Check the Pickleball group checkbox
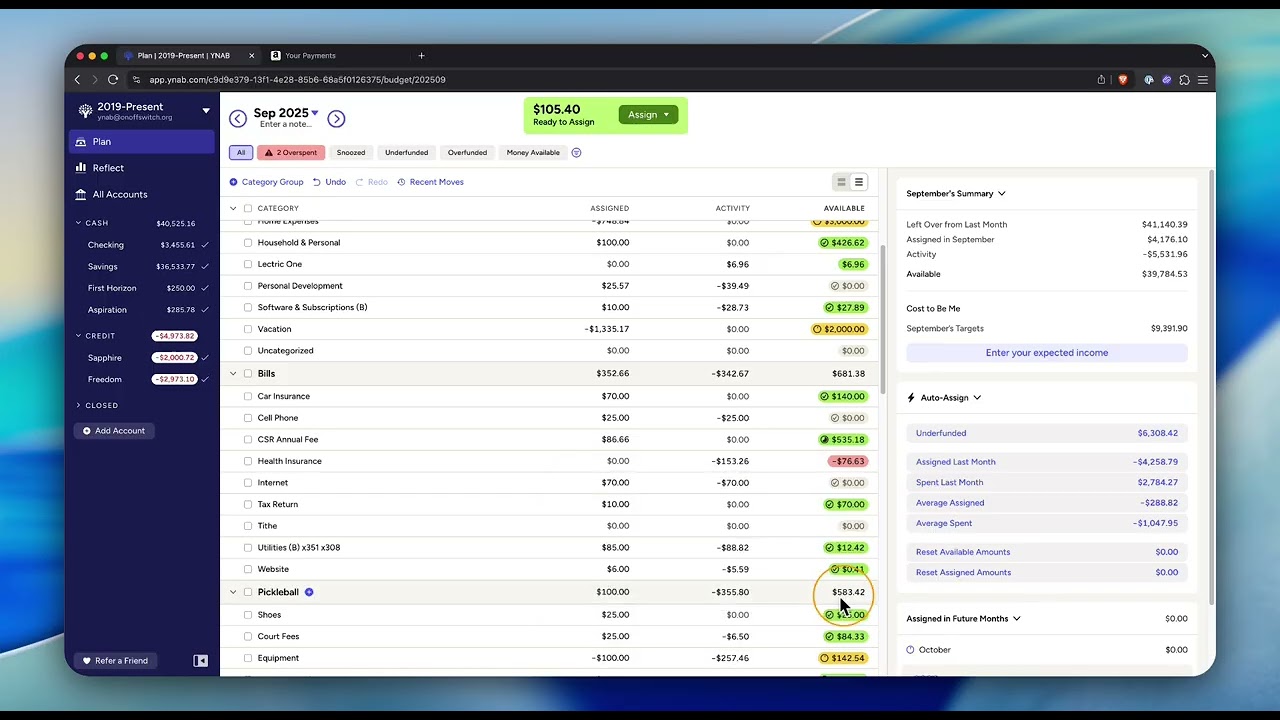The width and height of the screenshot is (1280, 720). coord(248,592)
